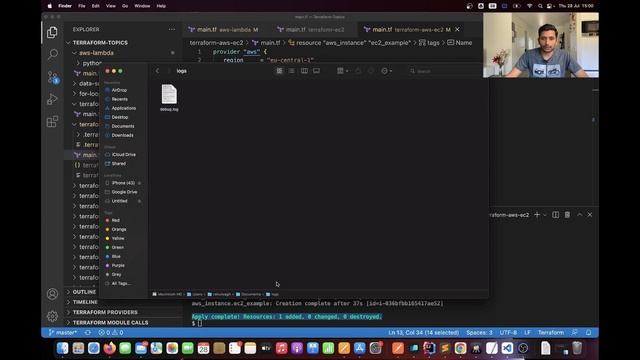Split the terminal panel
640x360 pixels.
point(556,215)
